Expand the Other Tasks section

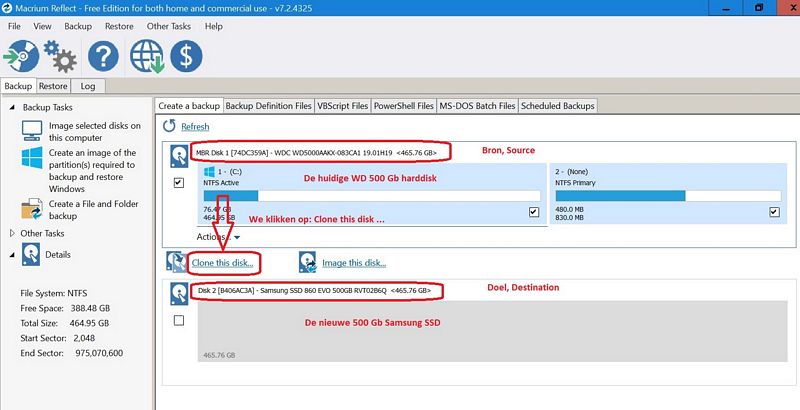click(13, 233)
